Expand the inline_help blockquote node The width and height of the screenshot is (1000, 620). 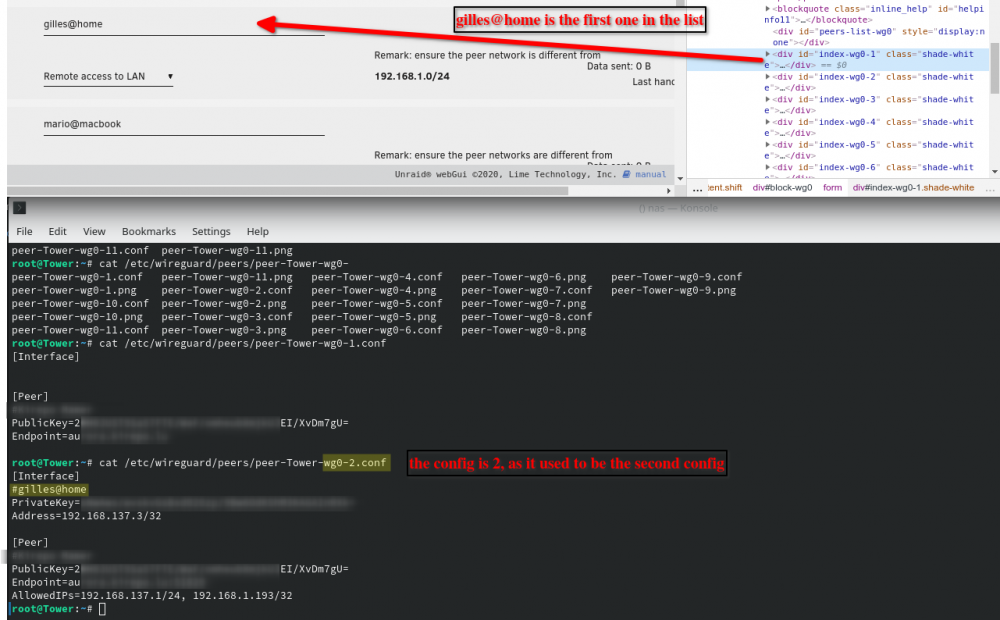click(767, 9)
